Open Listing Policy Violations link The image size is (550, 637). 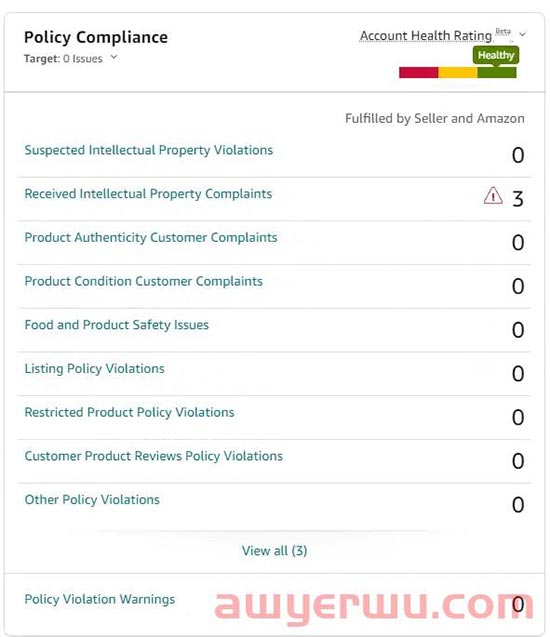pos(95,369)
